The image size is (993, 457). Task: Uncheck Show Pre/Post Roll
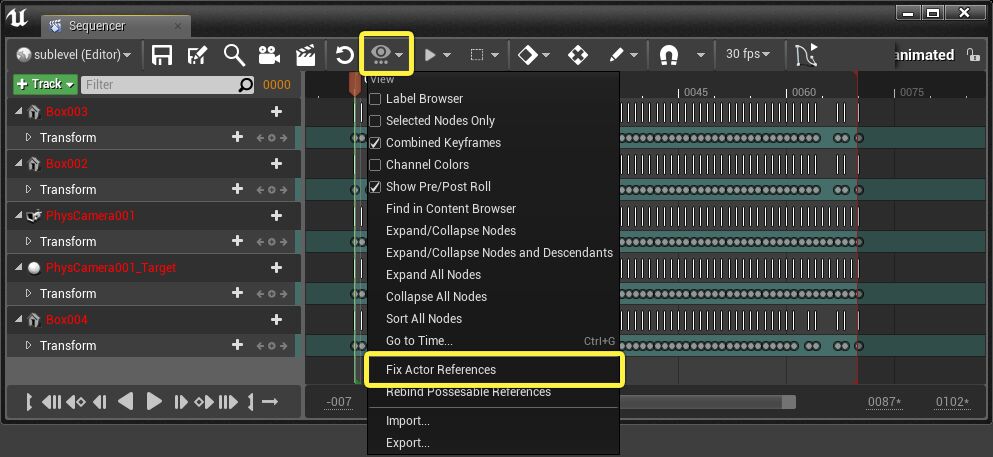coord(375,187)
